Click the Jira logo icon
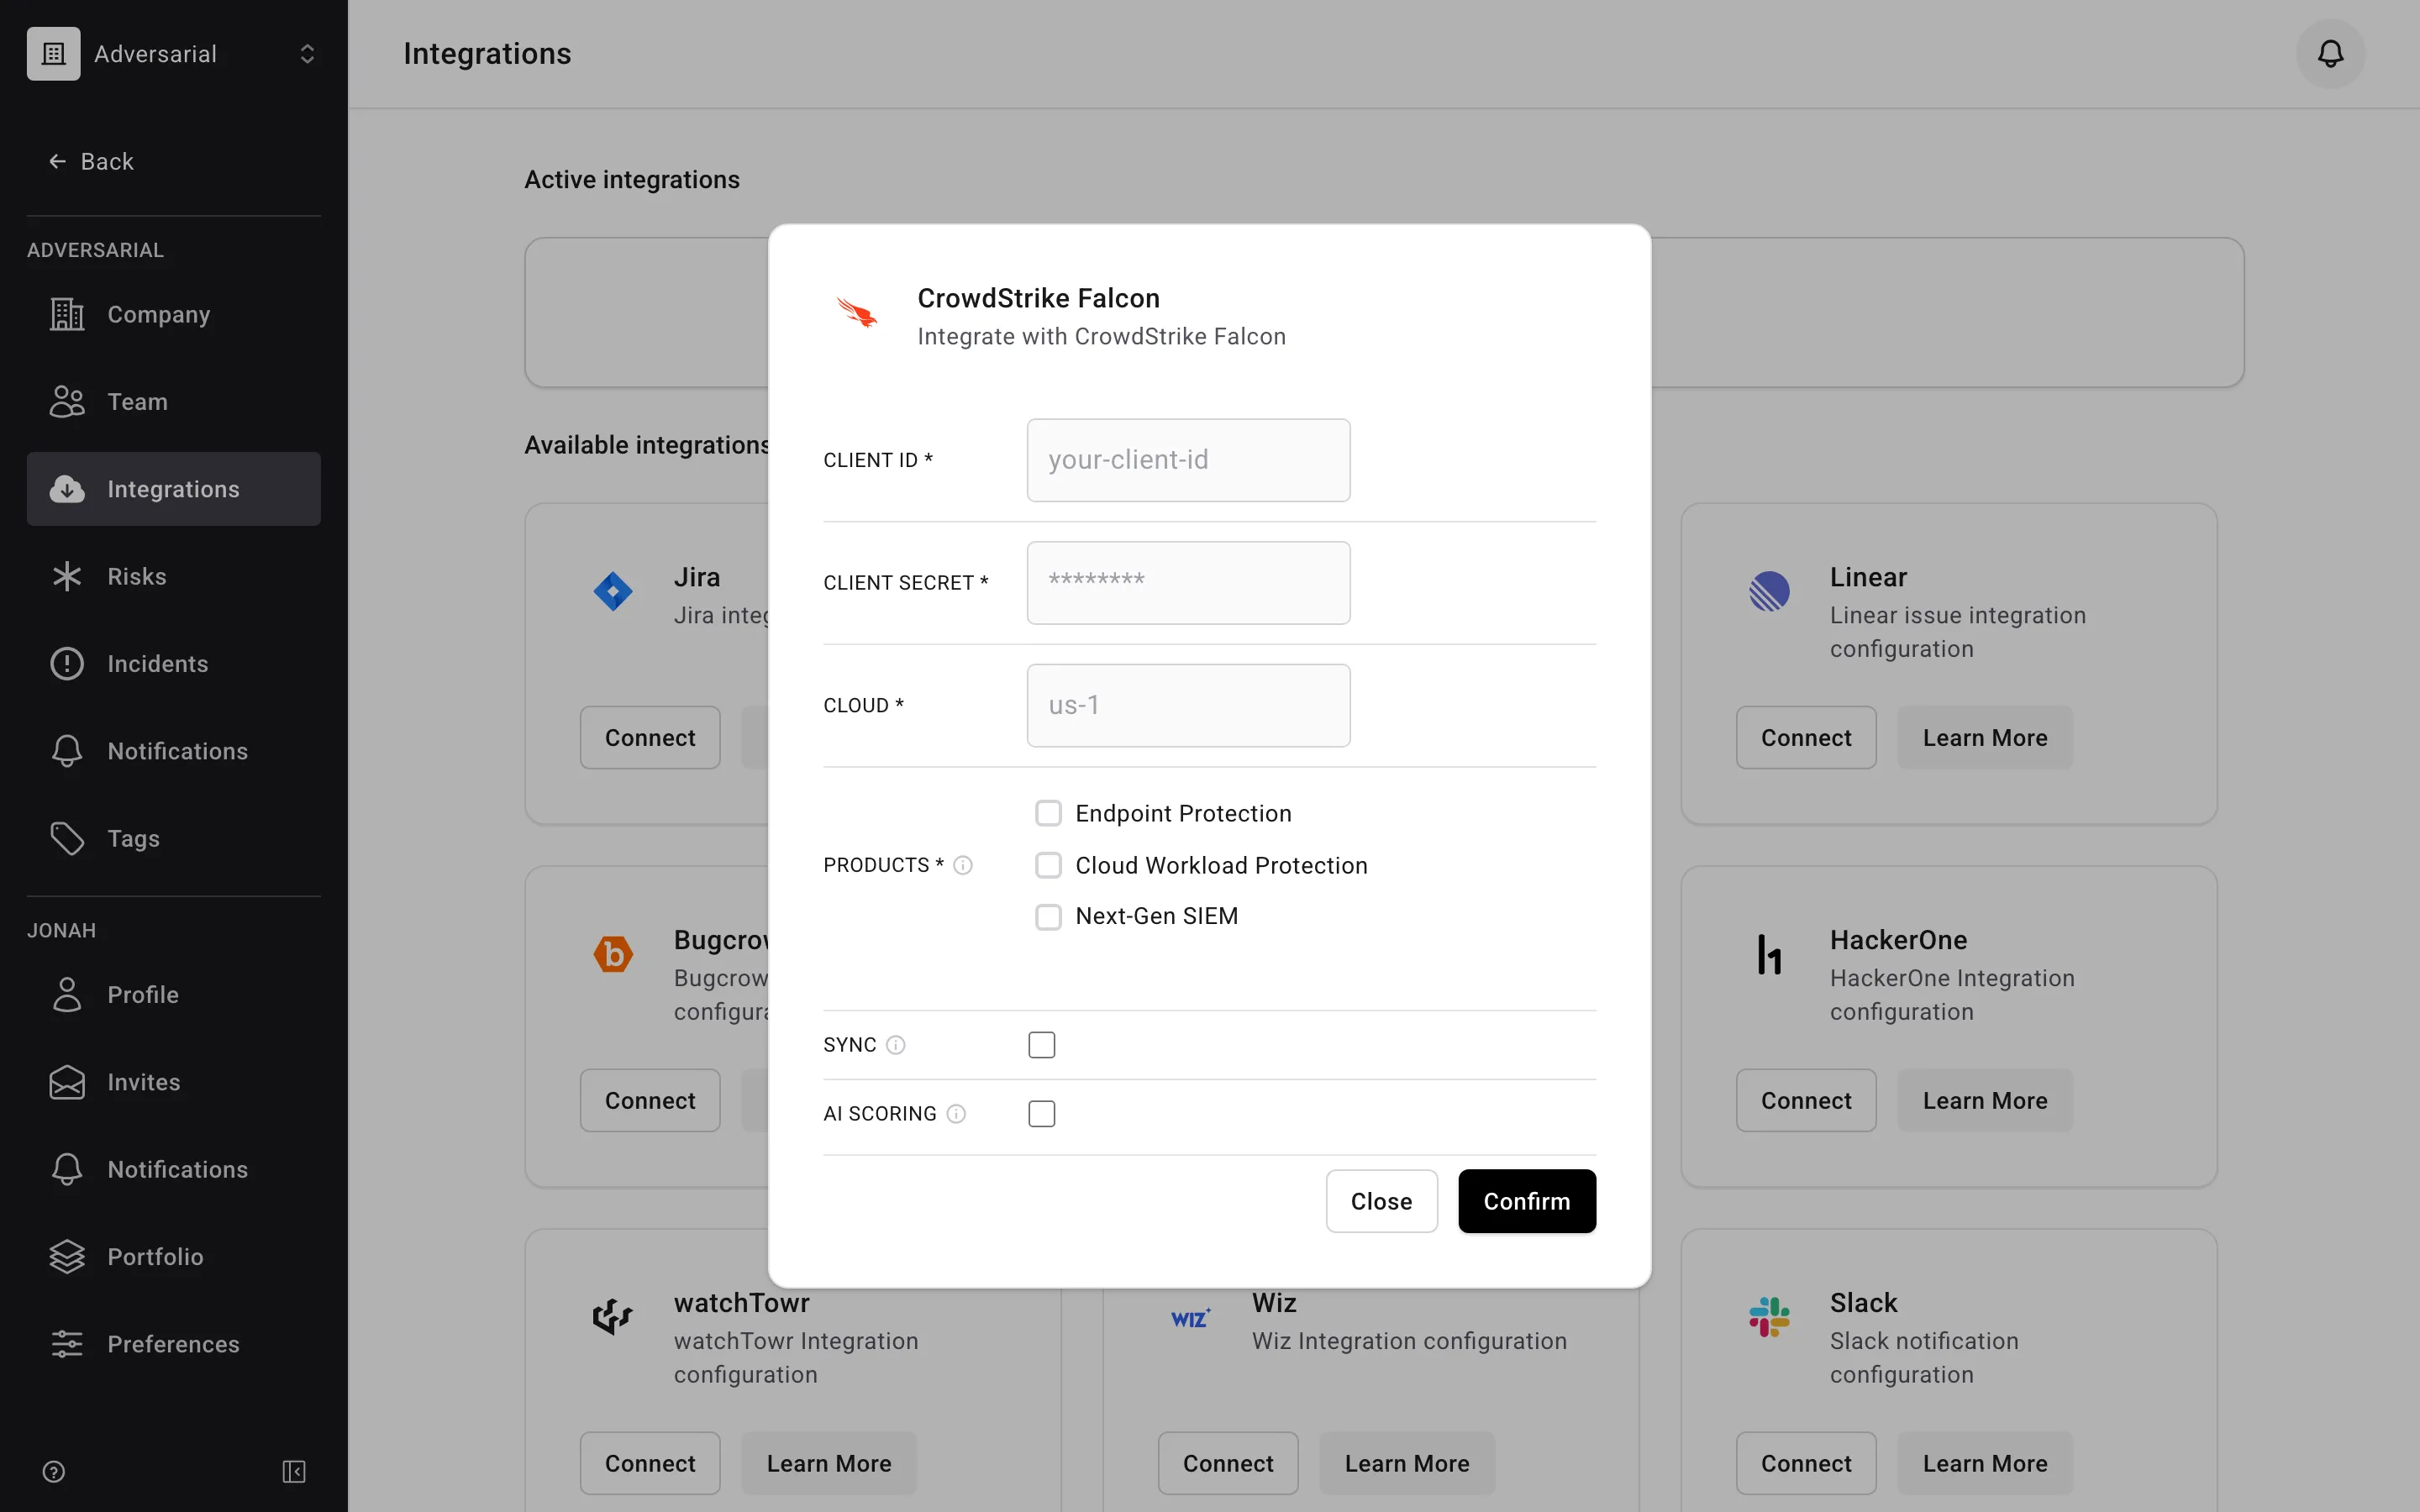The width and height of the screenshot is (2420, 1512). point(613,591)
